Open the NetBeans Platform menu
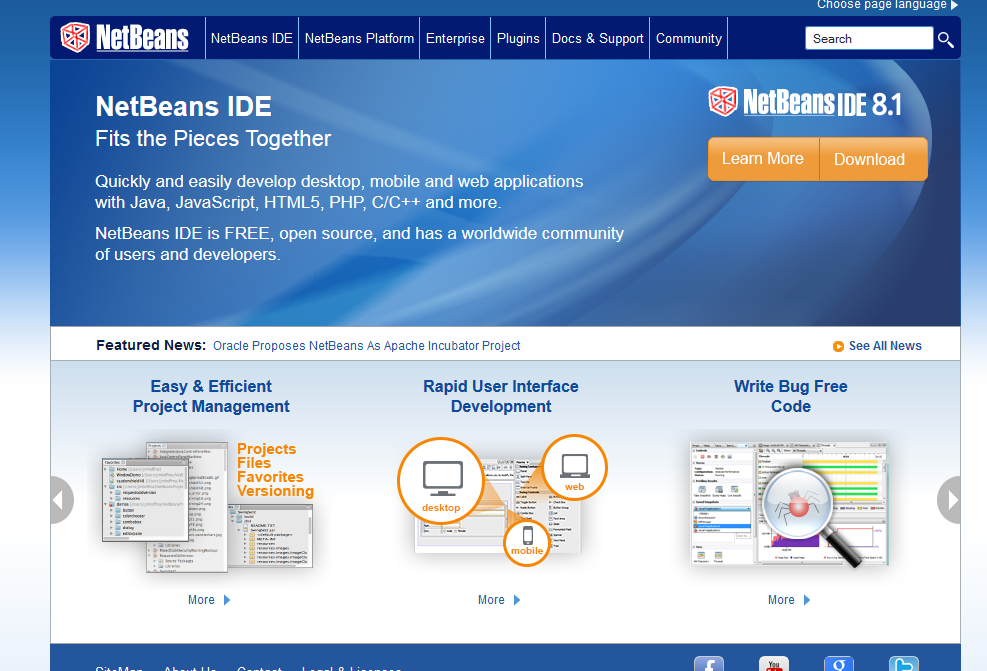 point(359,38)
